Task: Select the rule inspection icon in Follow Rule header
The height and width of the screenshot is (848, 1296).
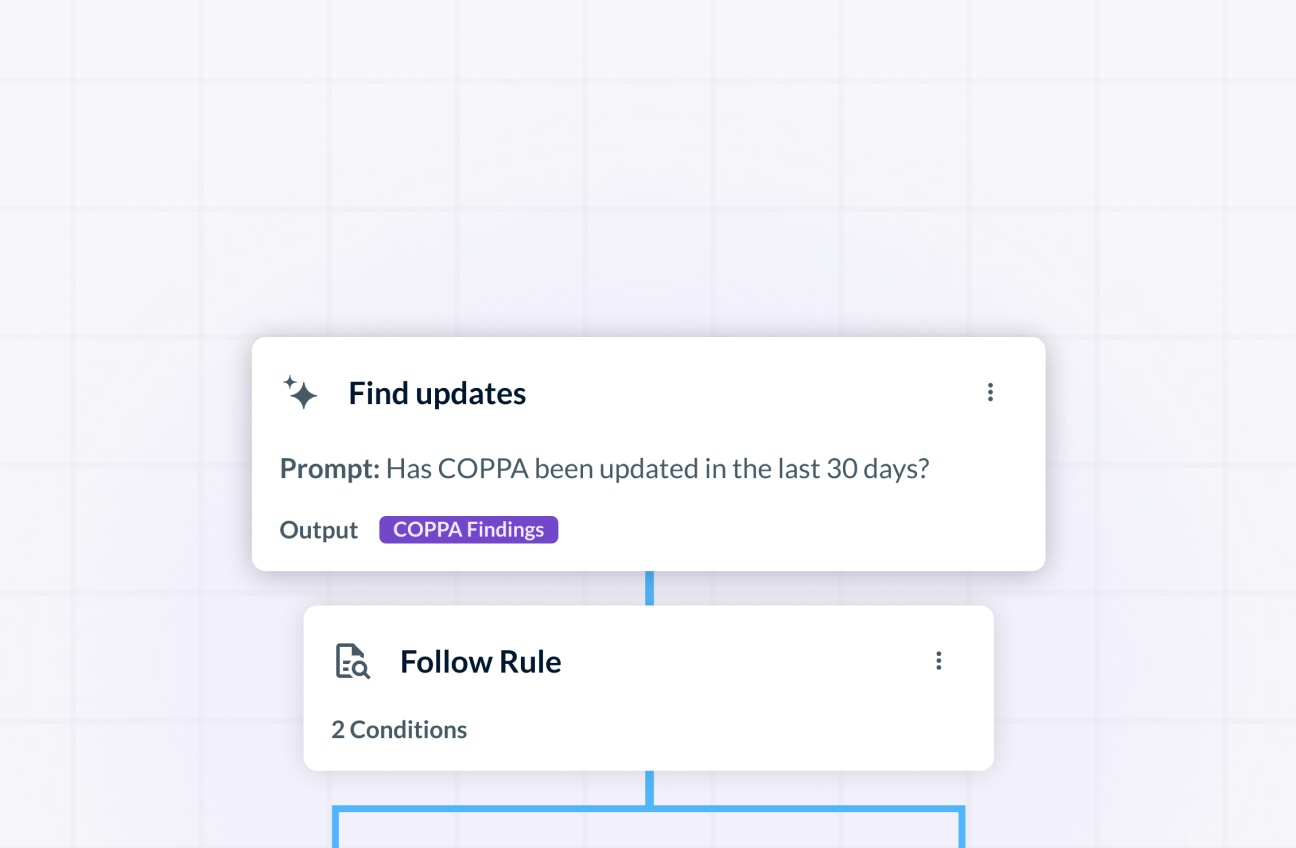Action: 350,661
